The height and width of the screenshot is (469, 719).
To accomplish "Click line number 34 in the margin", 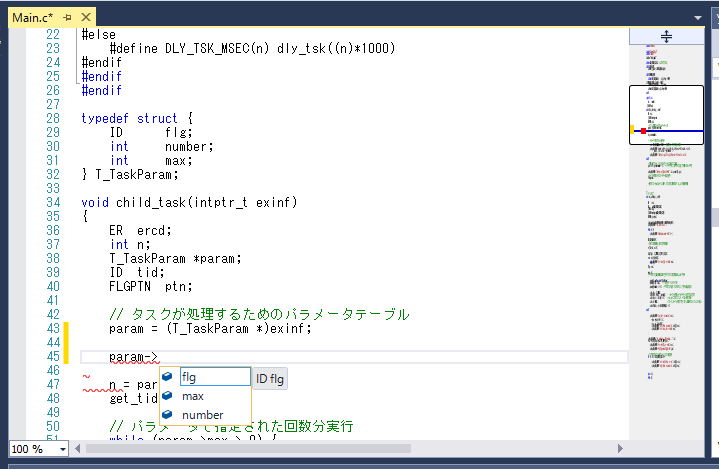I will click(52, 203).
